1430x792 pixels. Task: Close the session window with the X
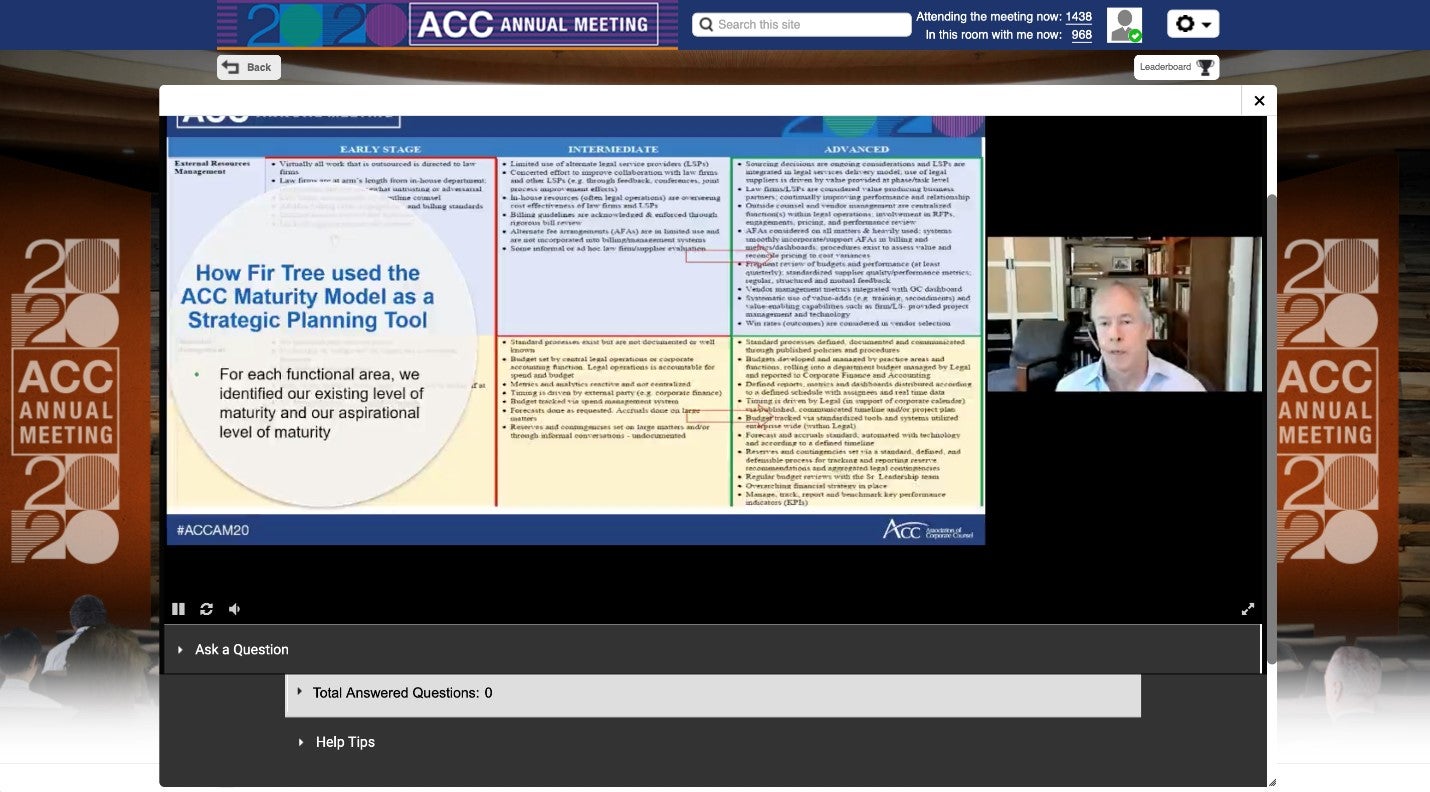tap(1259, 100)
